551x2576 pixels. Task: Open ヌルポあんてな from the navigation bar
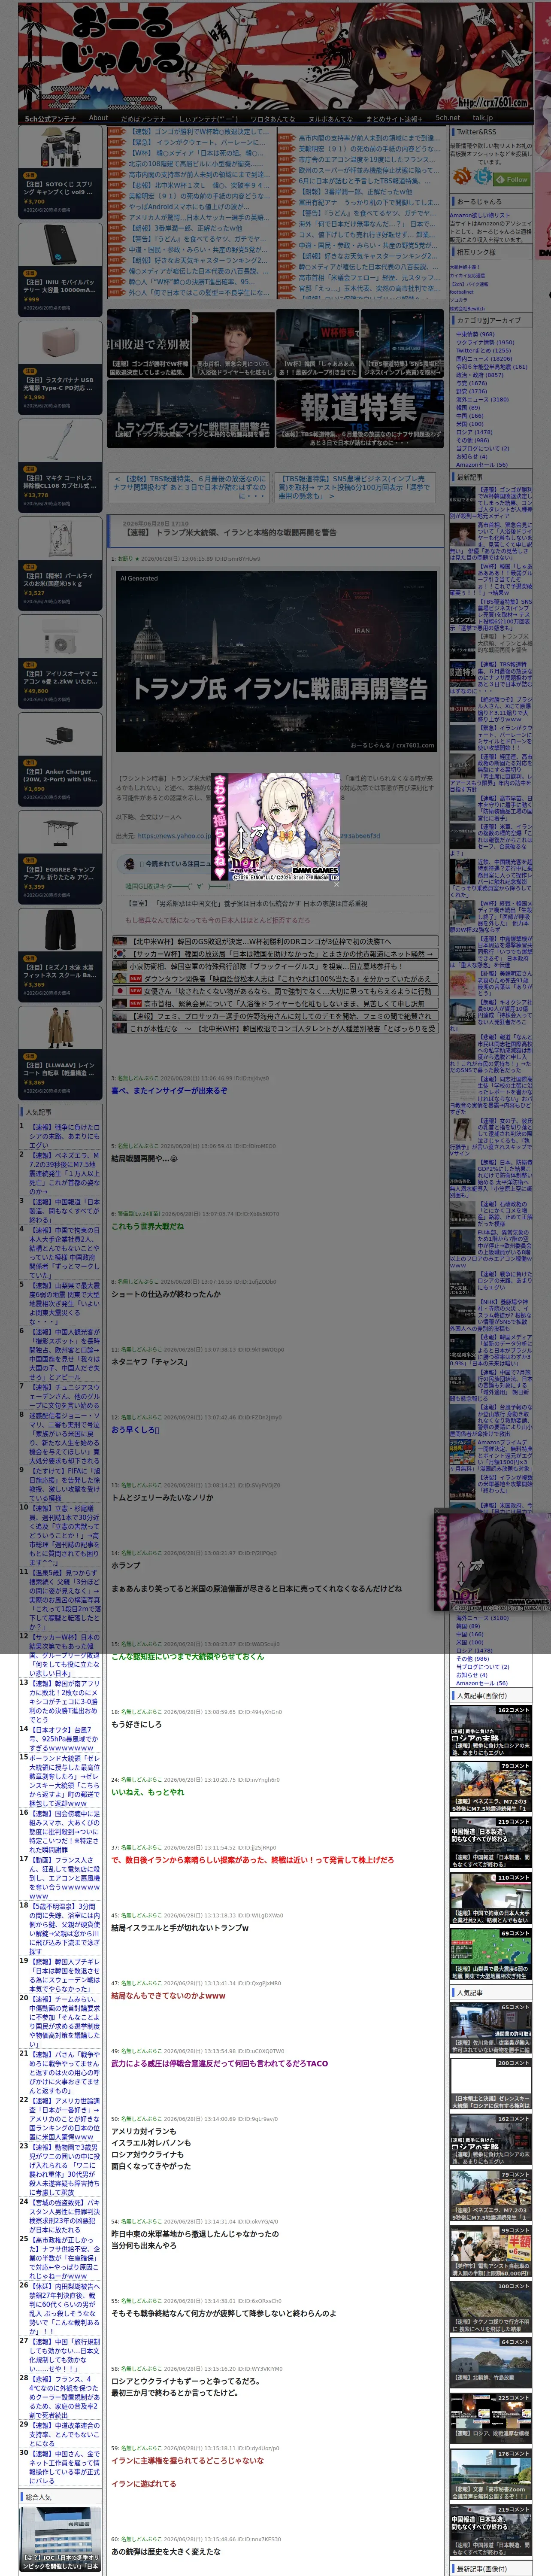point(330,119)
